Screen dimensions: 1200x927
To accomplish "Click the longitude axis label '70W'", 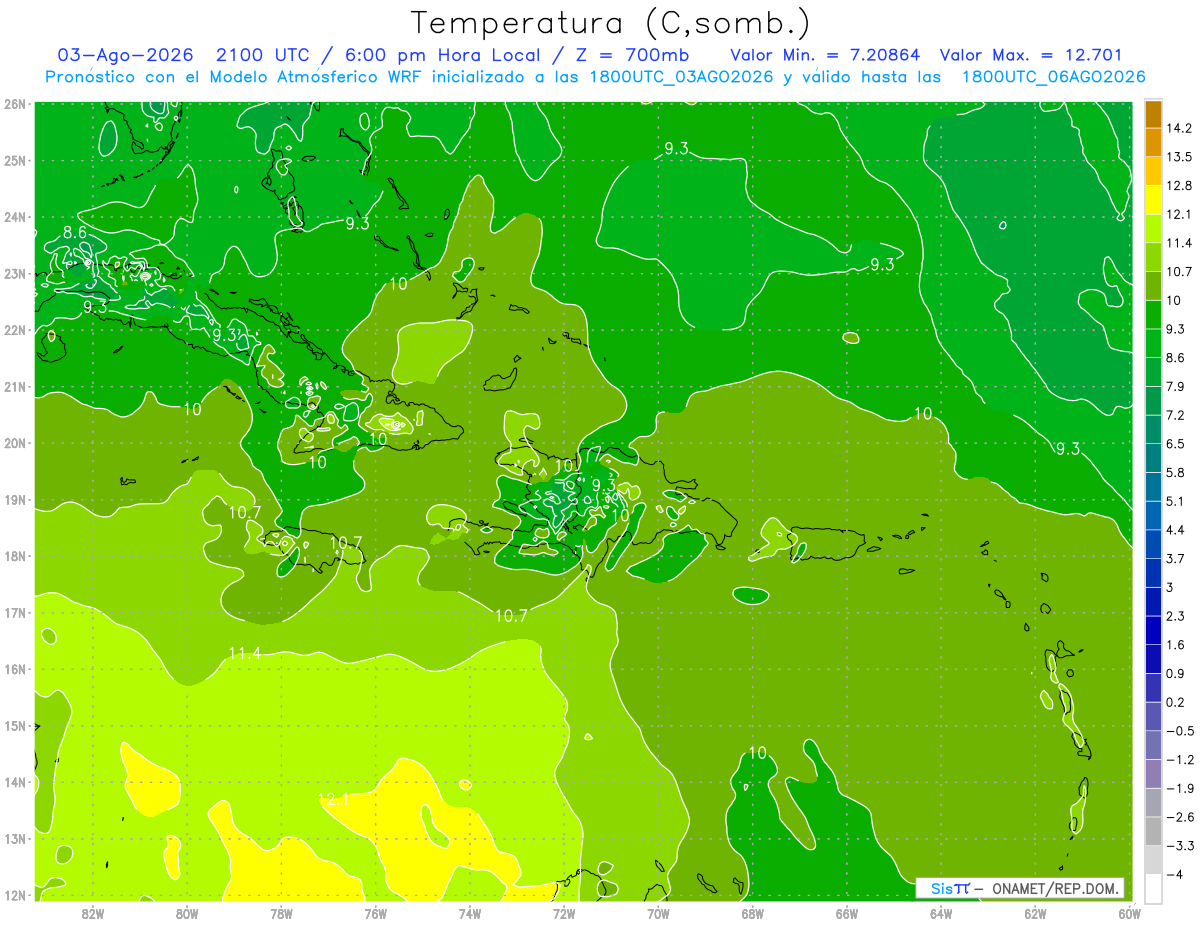I will click(x=658, y=912).
